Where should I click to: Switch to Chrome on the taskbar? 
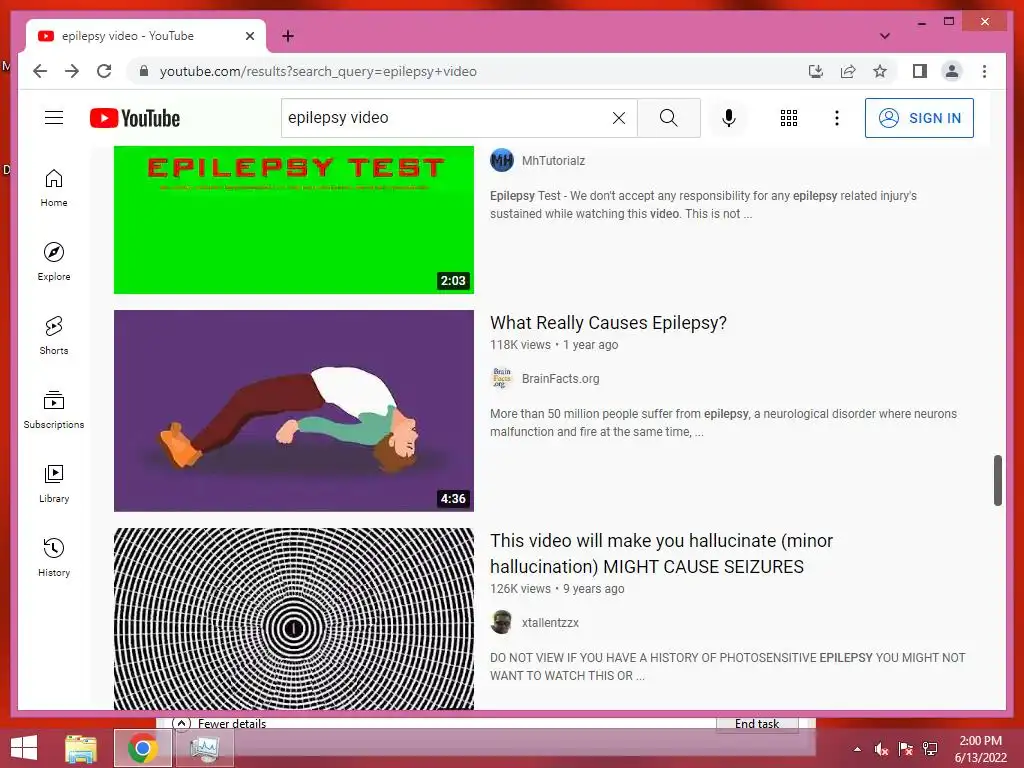click(142, 748)
